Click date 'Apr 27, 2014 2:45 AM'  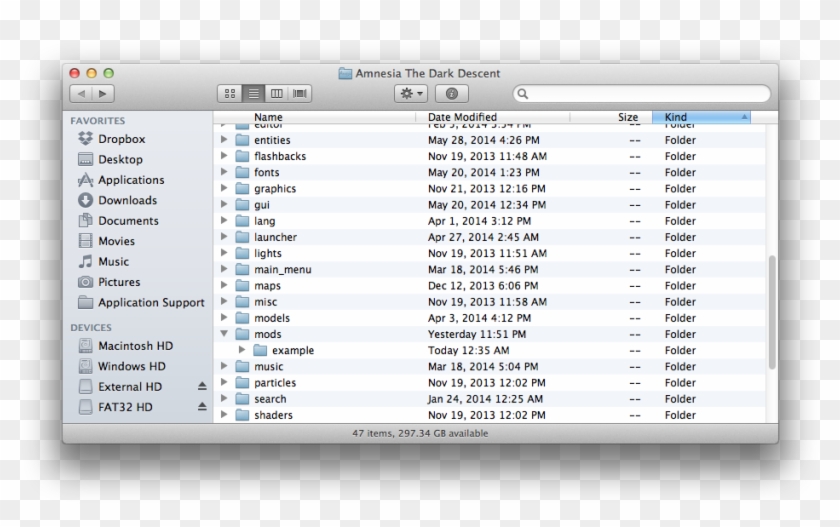pos(483,237)
